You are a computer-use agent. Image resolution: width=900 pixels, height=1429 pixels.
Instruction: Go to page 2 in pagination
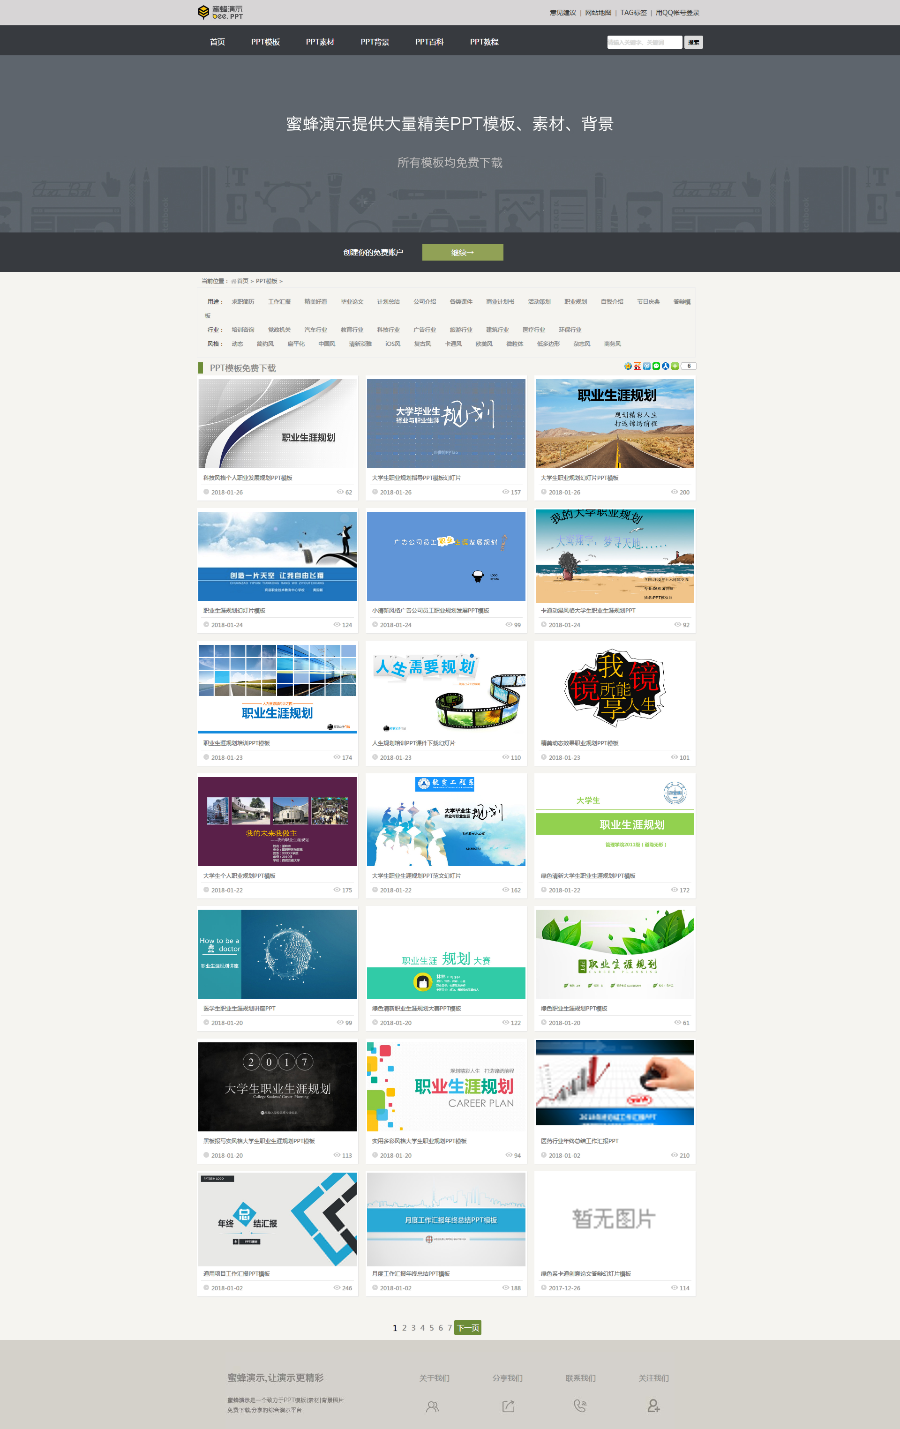click(404, 1328)
